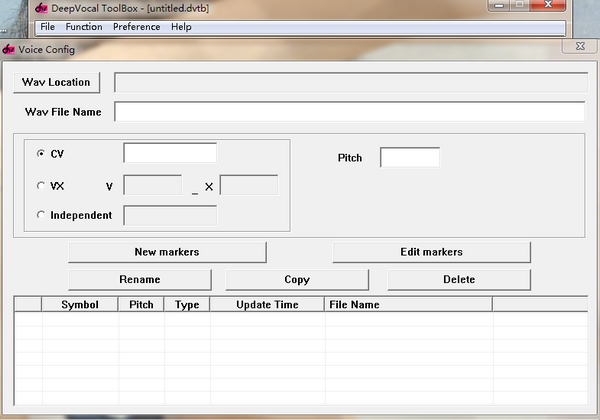Click the Rename button

[140, 280]
